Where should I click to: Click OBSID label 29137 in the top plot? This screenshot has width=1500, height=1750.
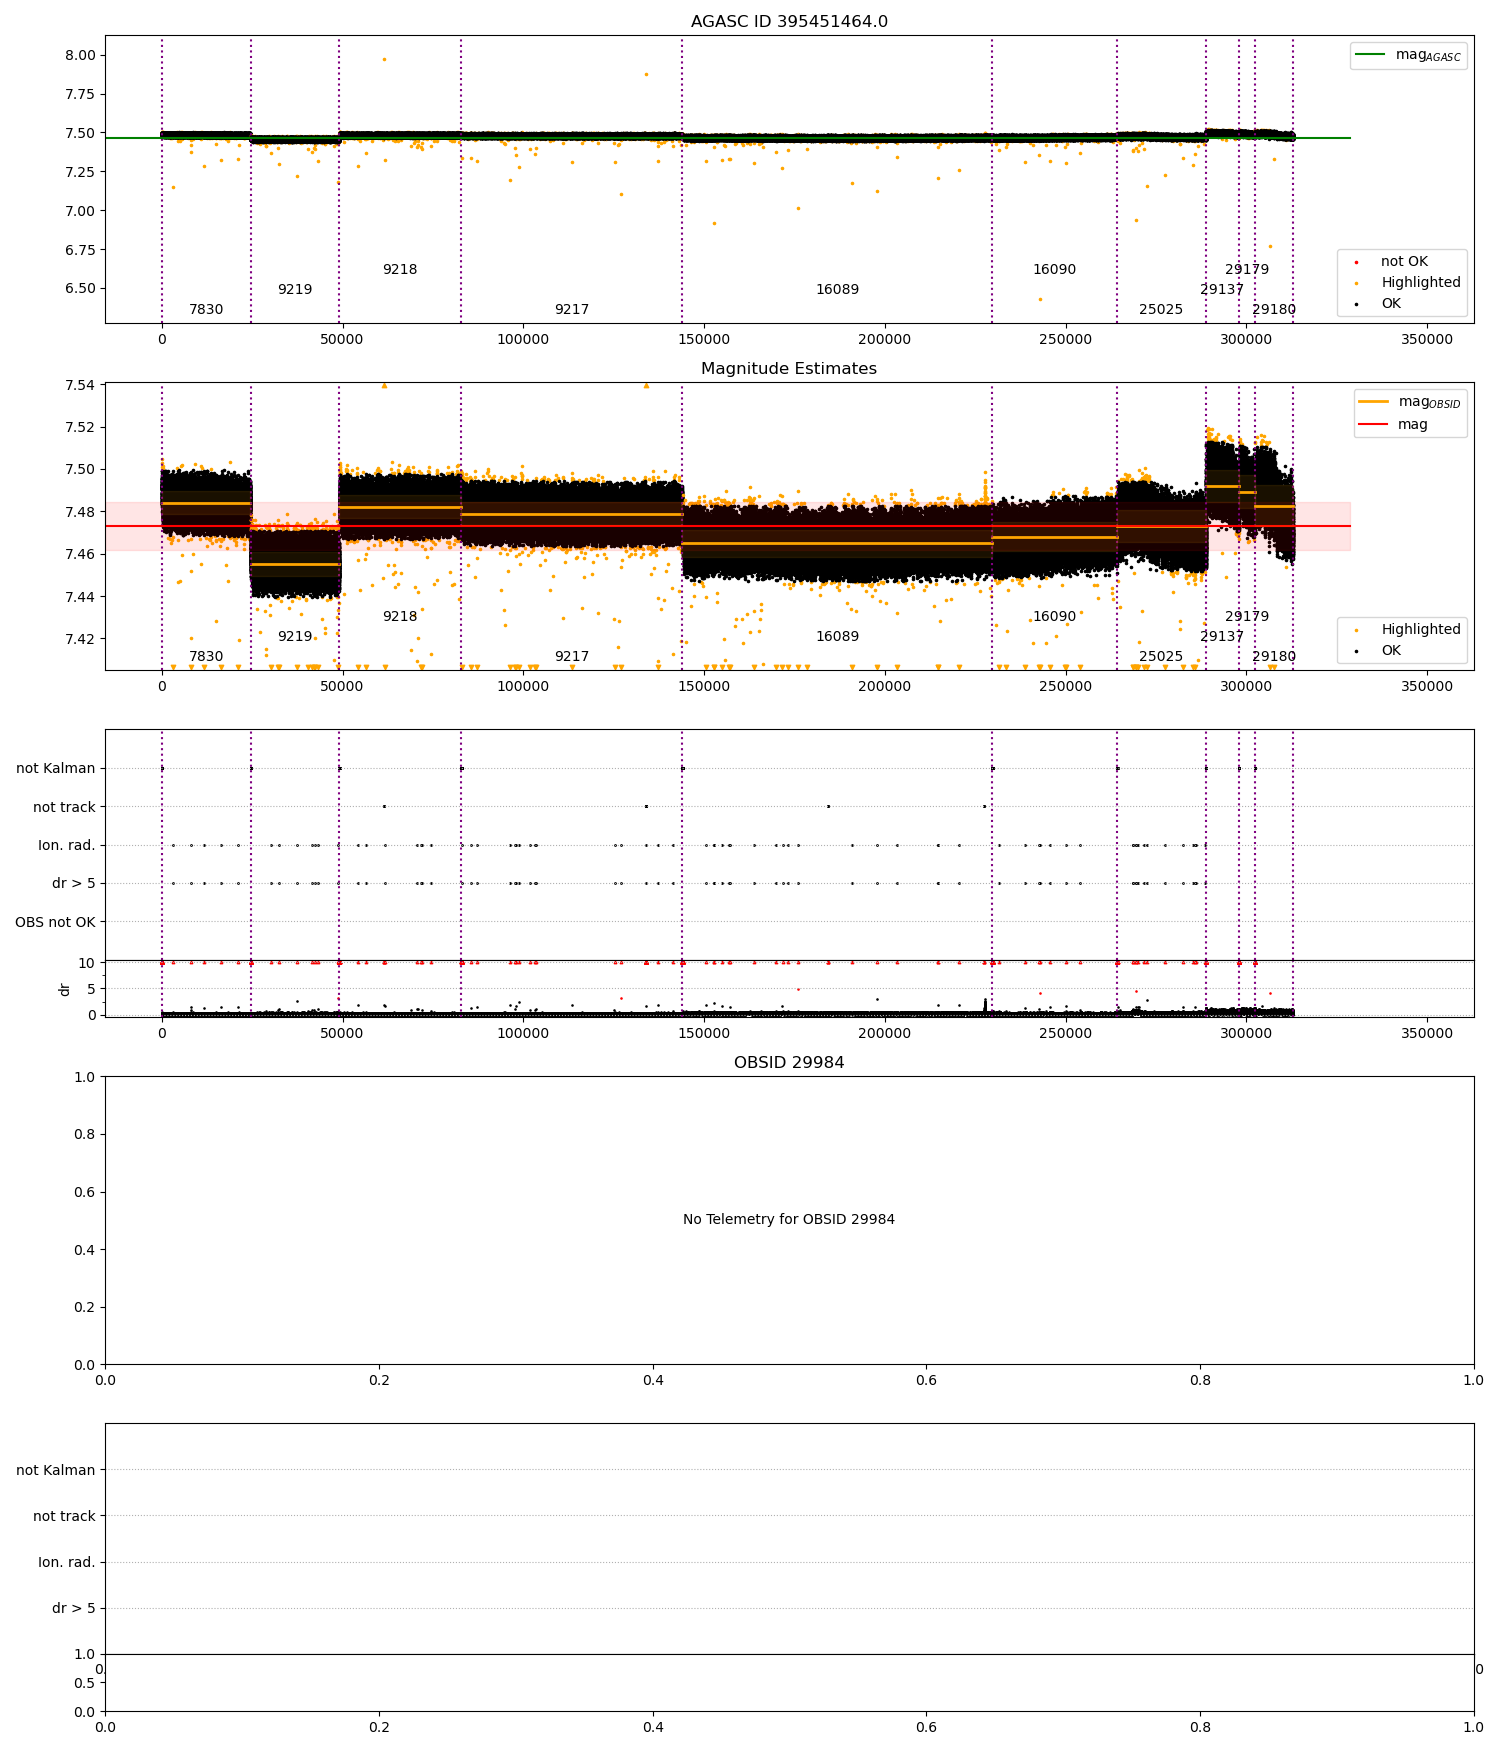[1222, 290]
